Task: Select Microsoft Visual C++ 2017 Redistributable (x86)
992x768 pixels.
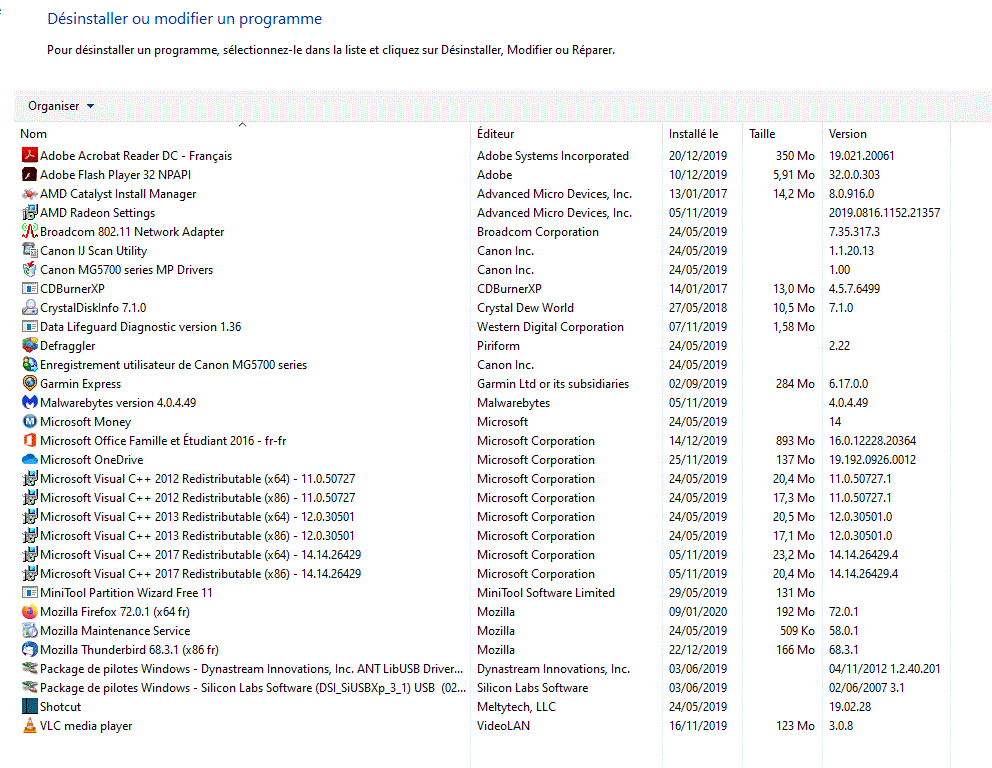Action: [201, 573]
